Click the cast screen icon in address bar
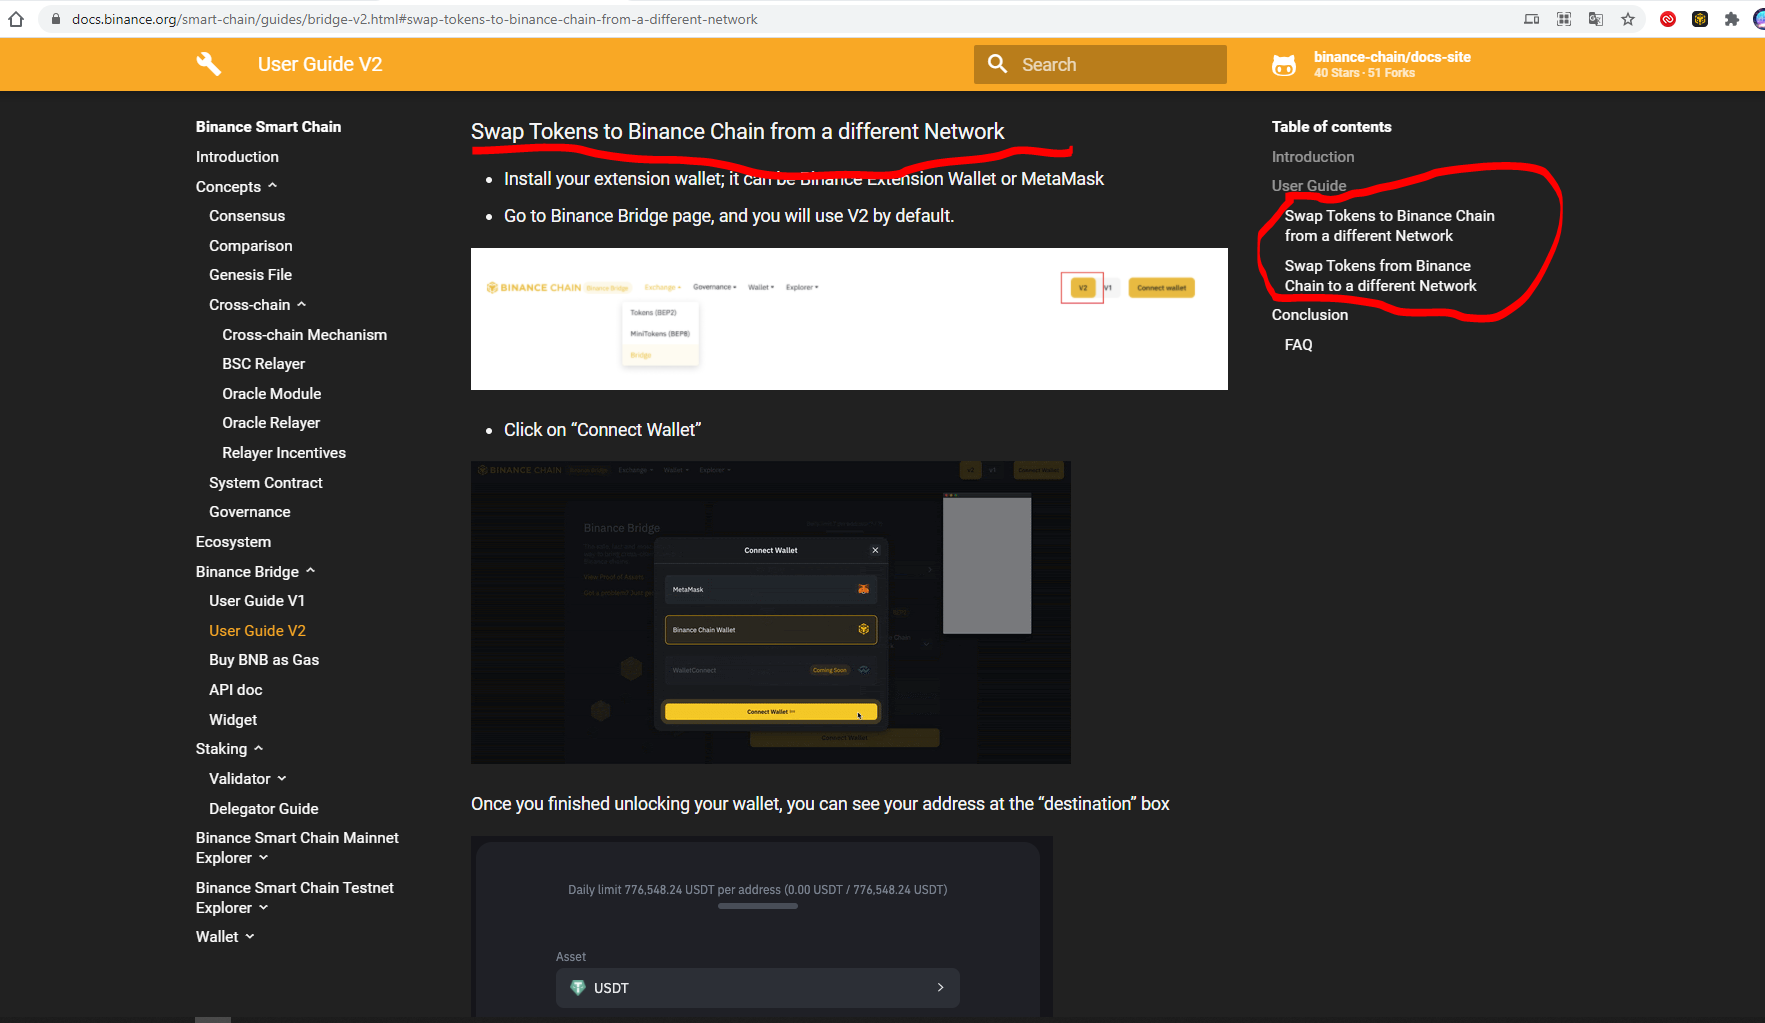This screenshot has height=1023, width=1765. click(x=1532, y=19)
